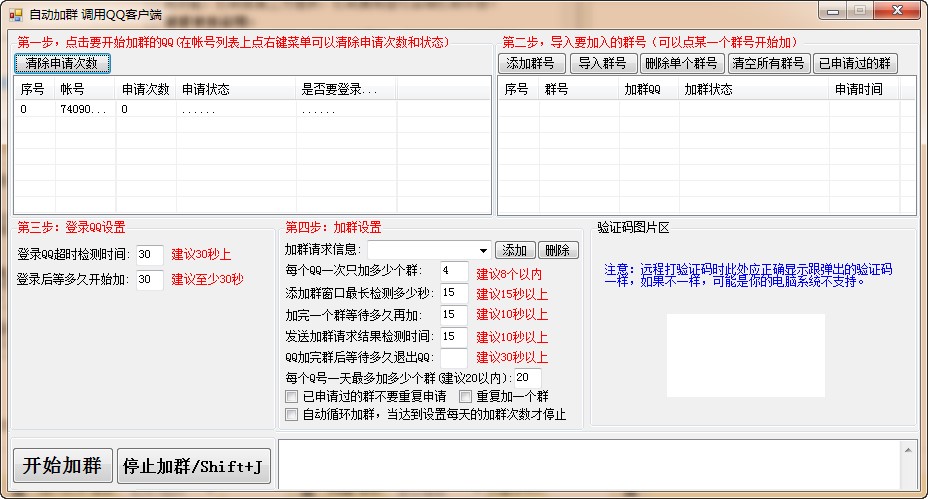Click 导入群号 to import group numbers
This screenshot has height=499, width=928.
click(603, 63)
